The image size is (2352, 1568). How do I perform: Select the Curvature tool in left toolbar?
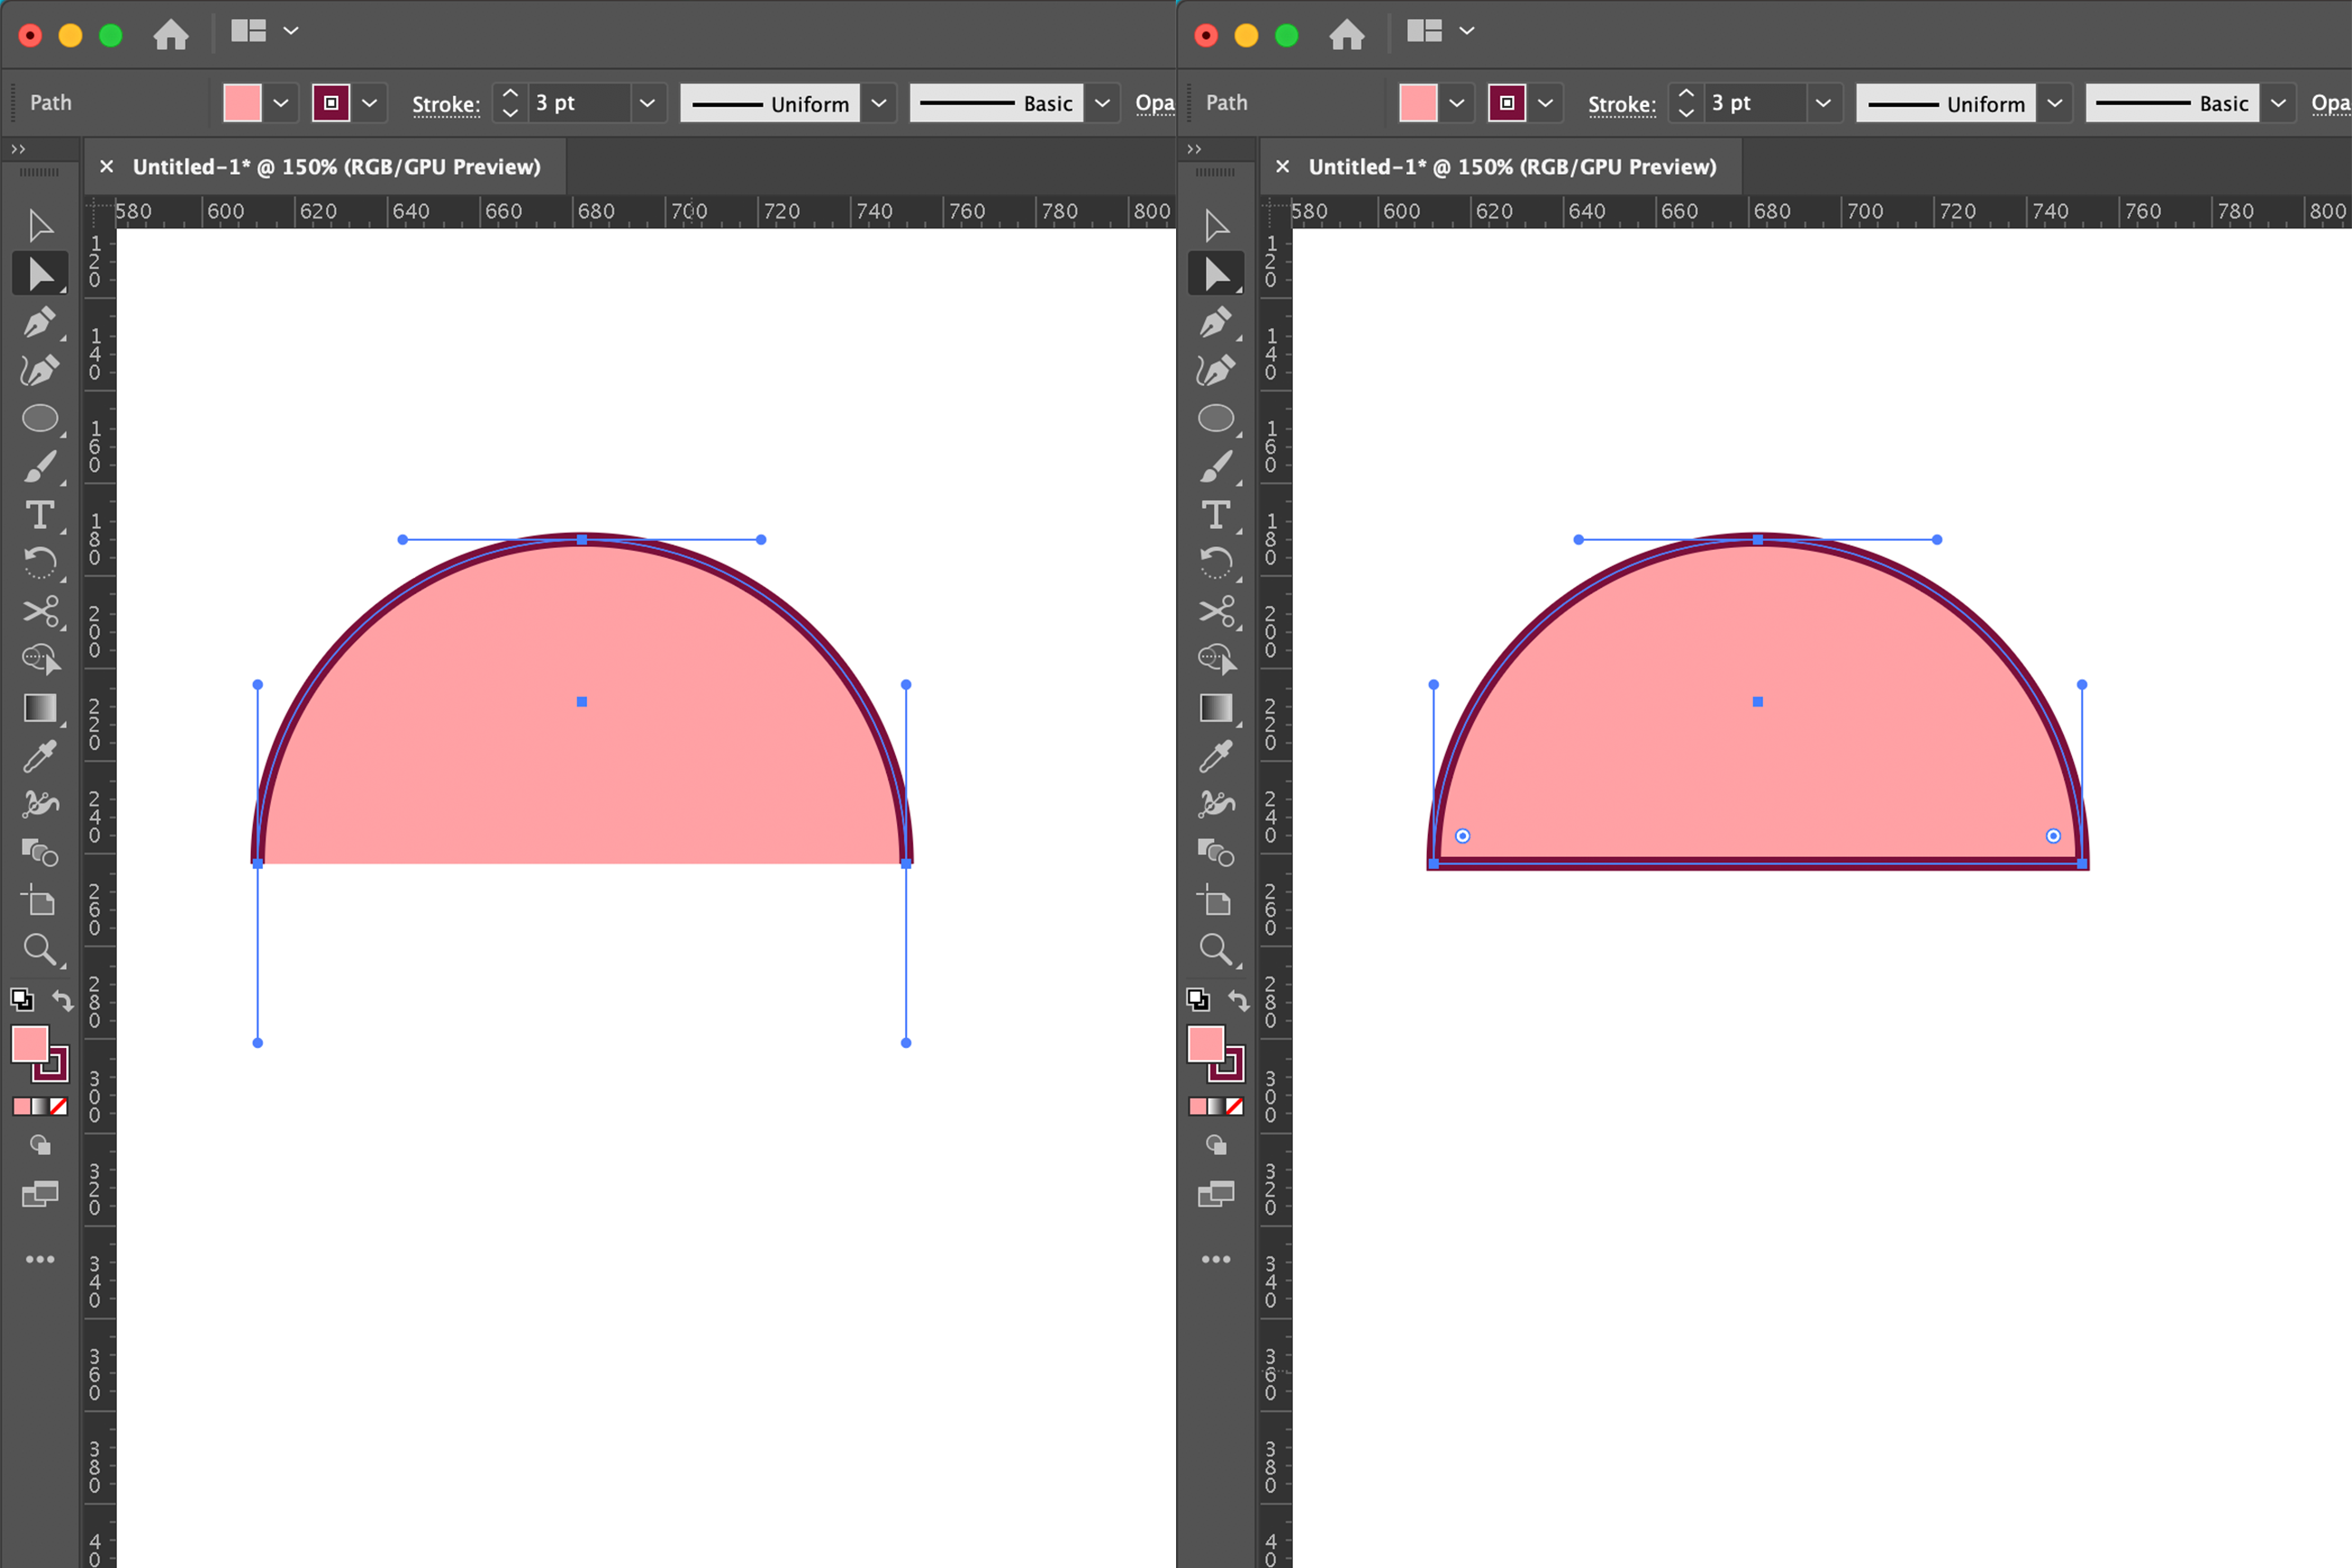(39, 370)
